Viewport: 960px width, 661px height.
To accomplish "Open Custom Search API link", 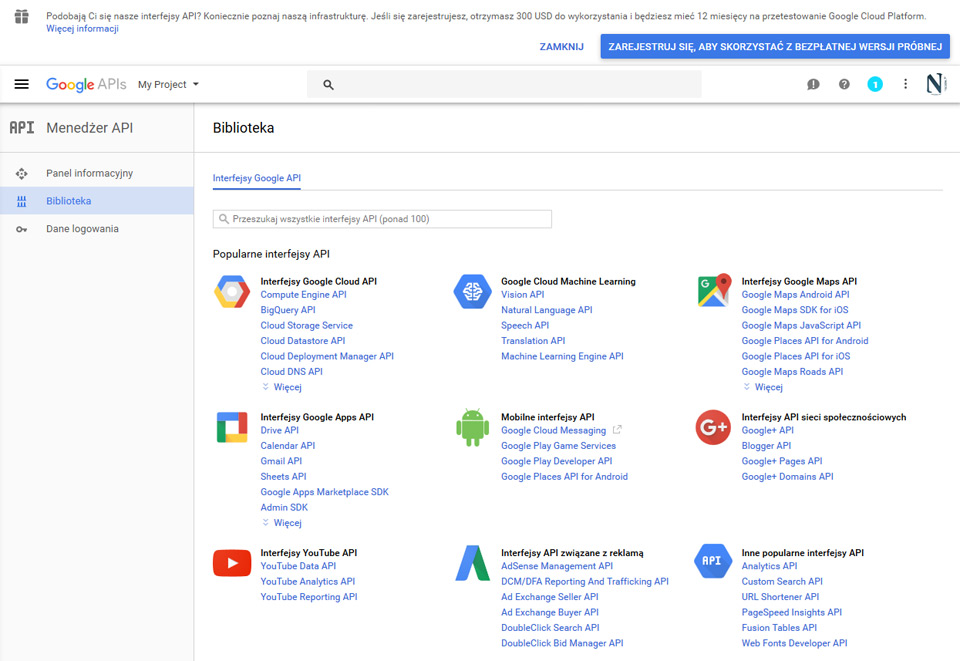I will coord(782,582).
